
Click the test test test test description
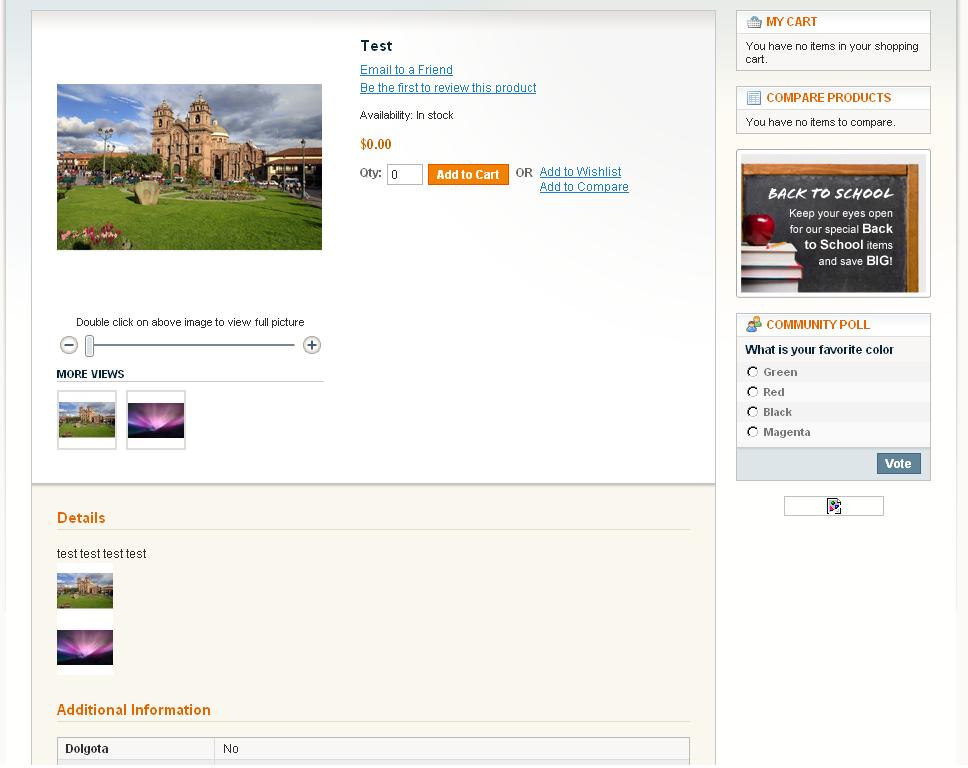101,554
